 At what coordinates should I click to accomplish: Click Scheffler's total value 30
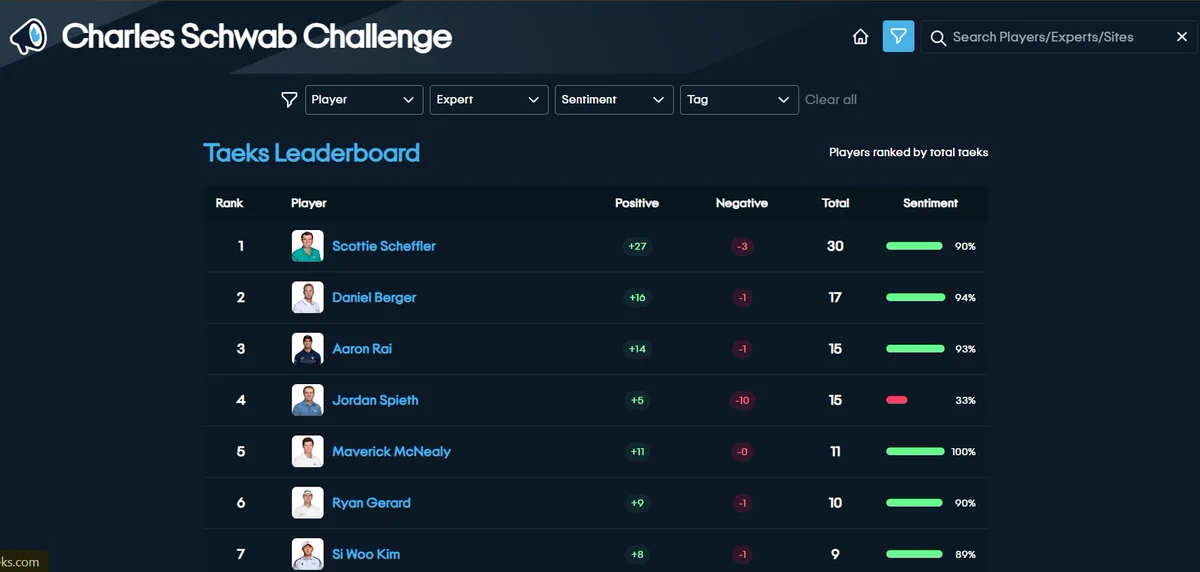835,246
